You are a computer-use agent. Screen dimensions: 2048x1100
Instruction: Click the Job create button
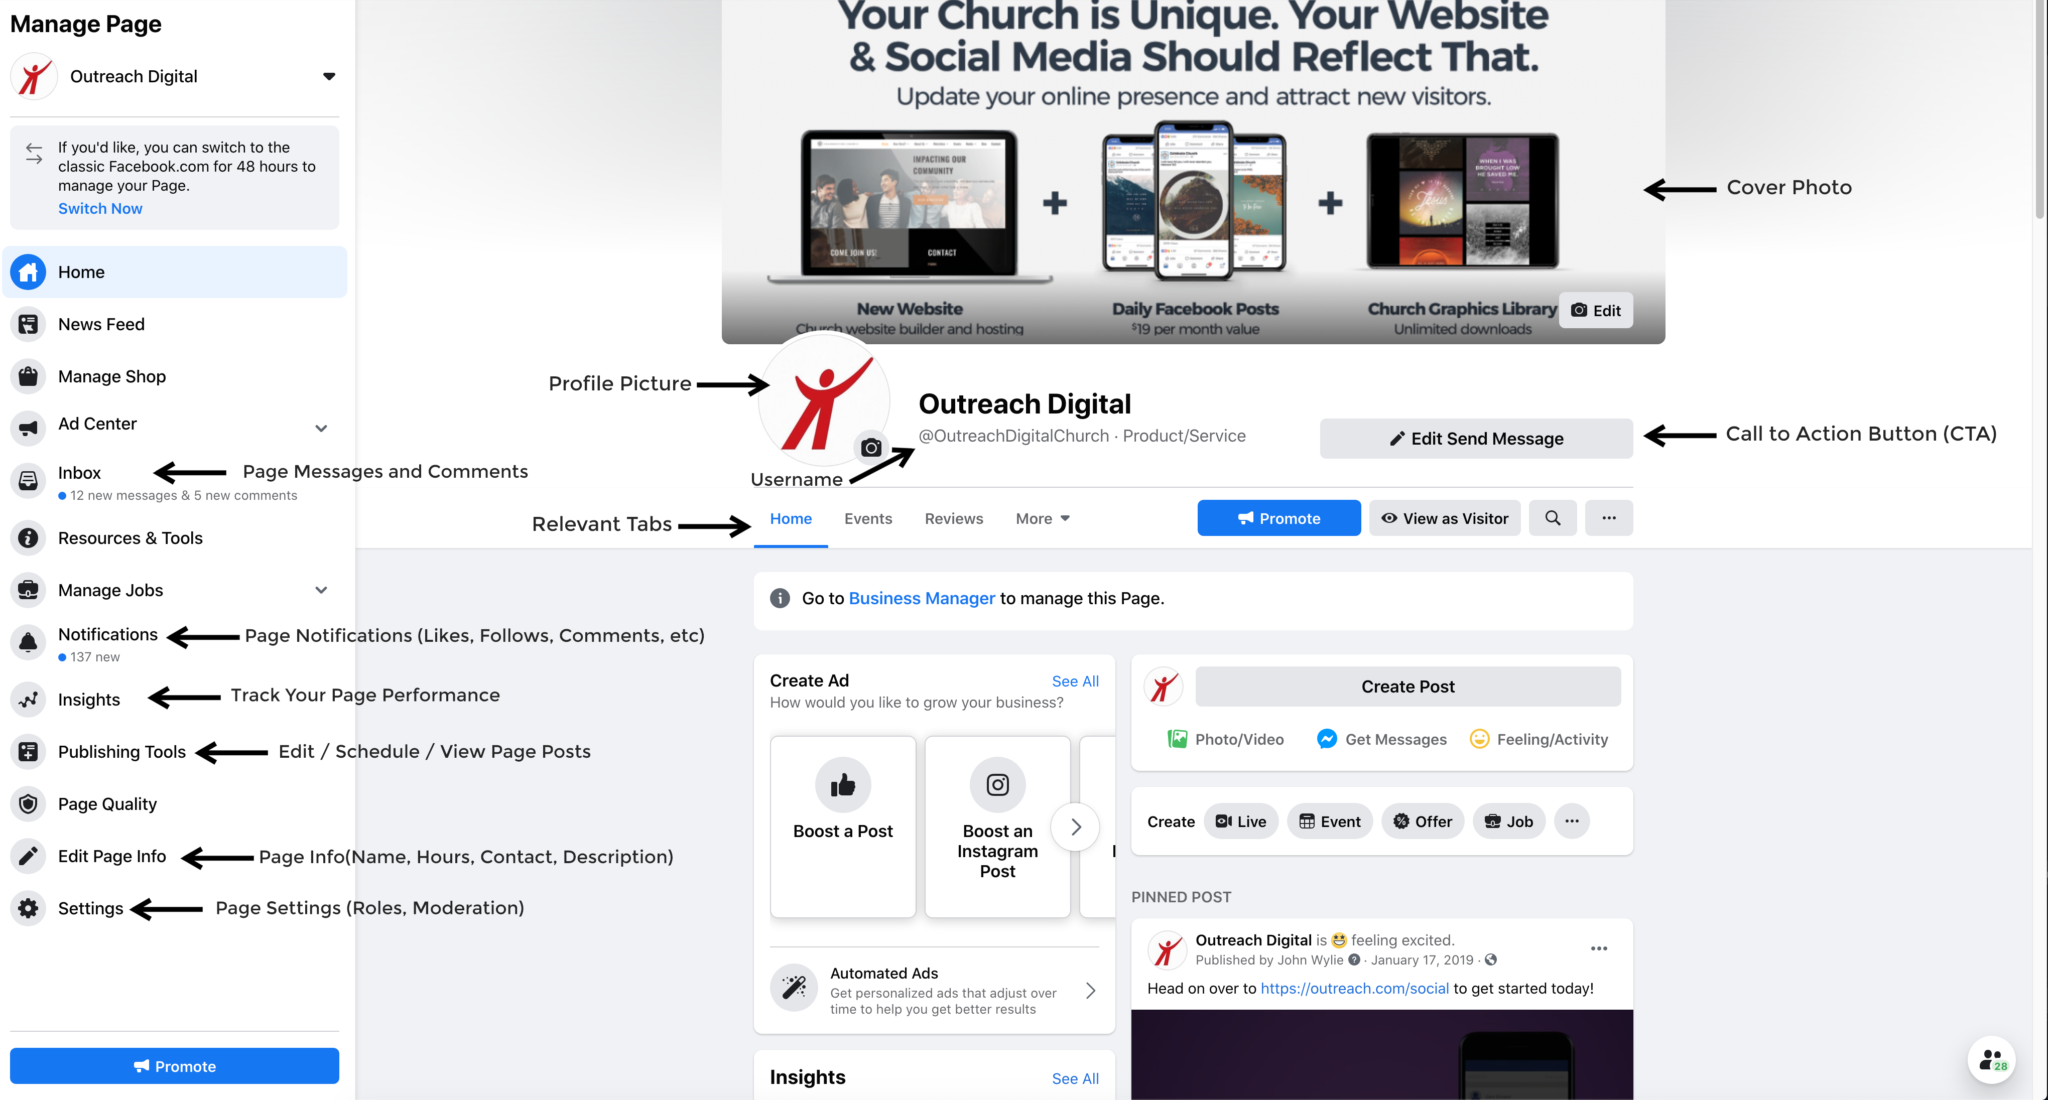click(x=1509, y=821)
